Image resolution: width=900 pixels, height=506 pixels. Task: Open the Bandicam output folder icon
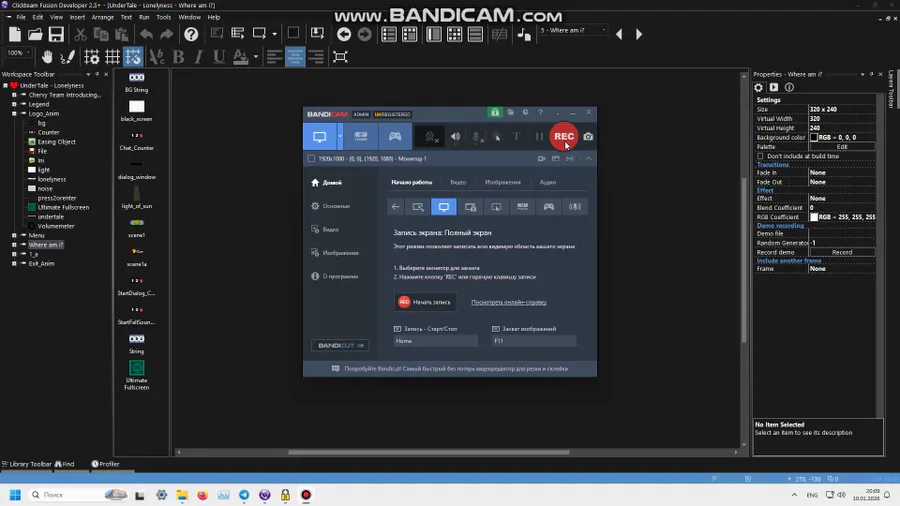510,112
